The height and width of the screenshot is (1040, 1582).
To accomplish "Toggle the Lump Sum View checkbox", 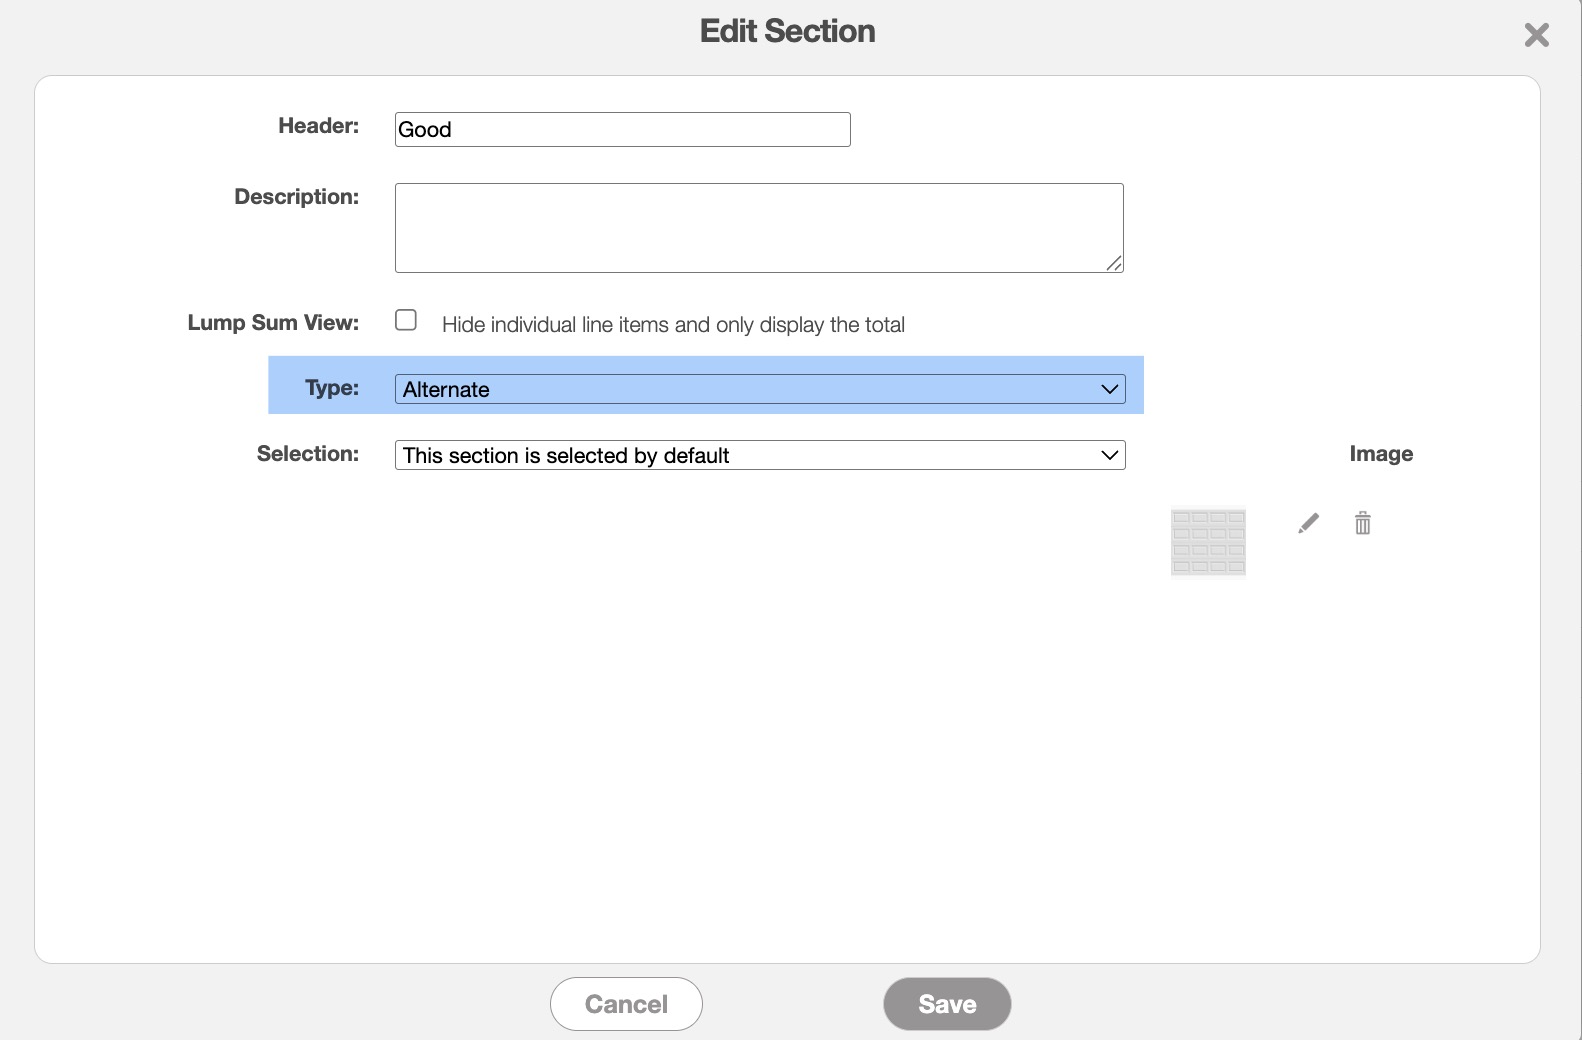I will tap(406, 320).
